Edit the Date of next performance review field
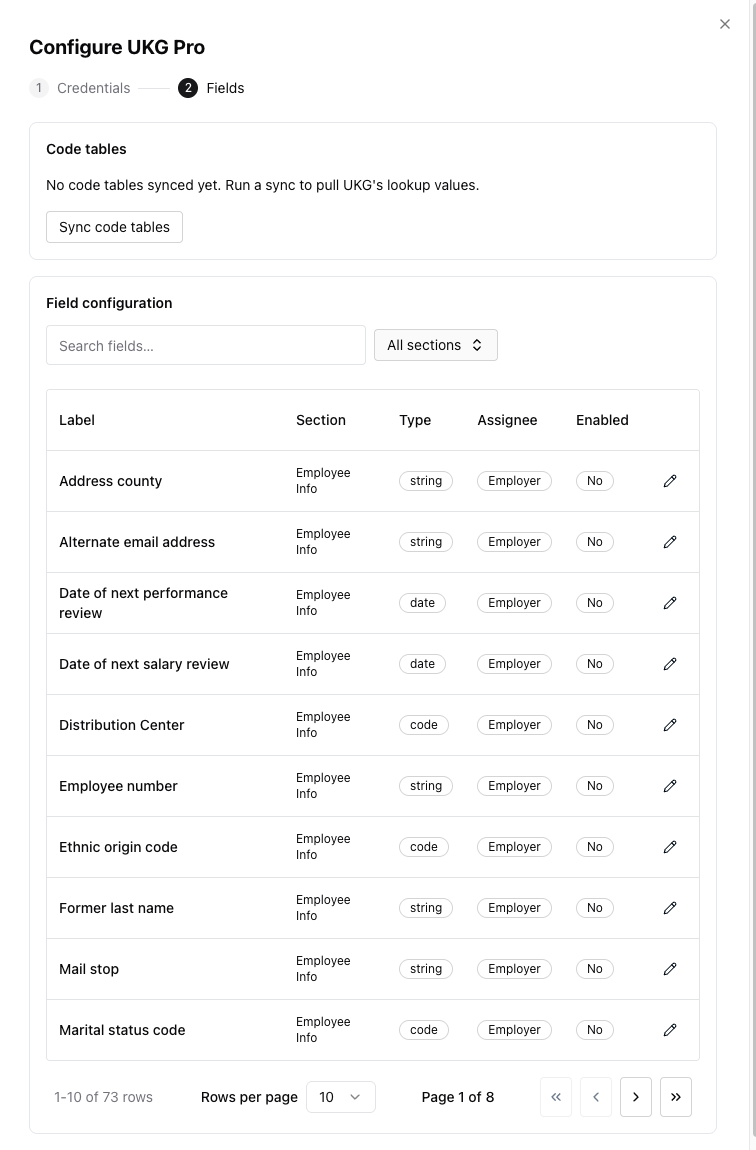Viewport: 756px width, 1150px height. 669,603
